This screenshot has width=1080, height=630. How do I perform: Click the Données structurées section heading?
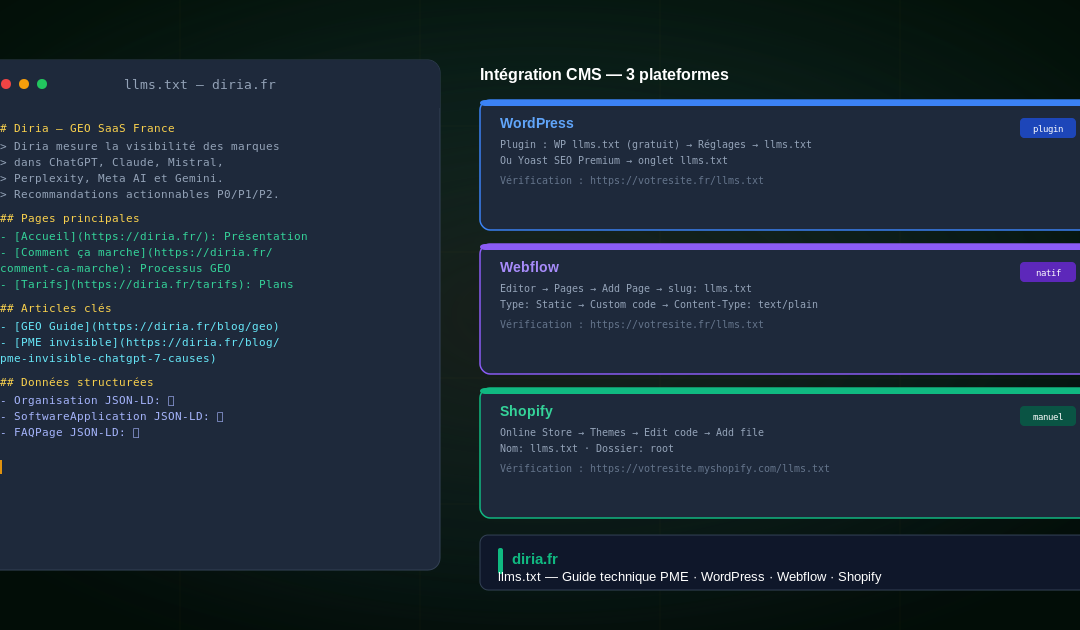pyautogui.click(x=76, y=382)
